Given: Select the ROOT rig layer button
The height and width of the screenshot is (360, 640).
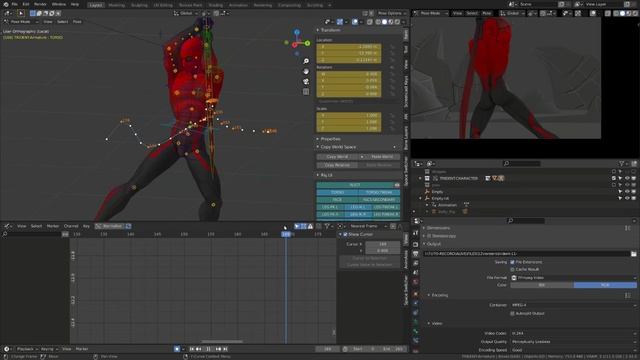Looking at the screenshot, I should (355, 185).
